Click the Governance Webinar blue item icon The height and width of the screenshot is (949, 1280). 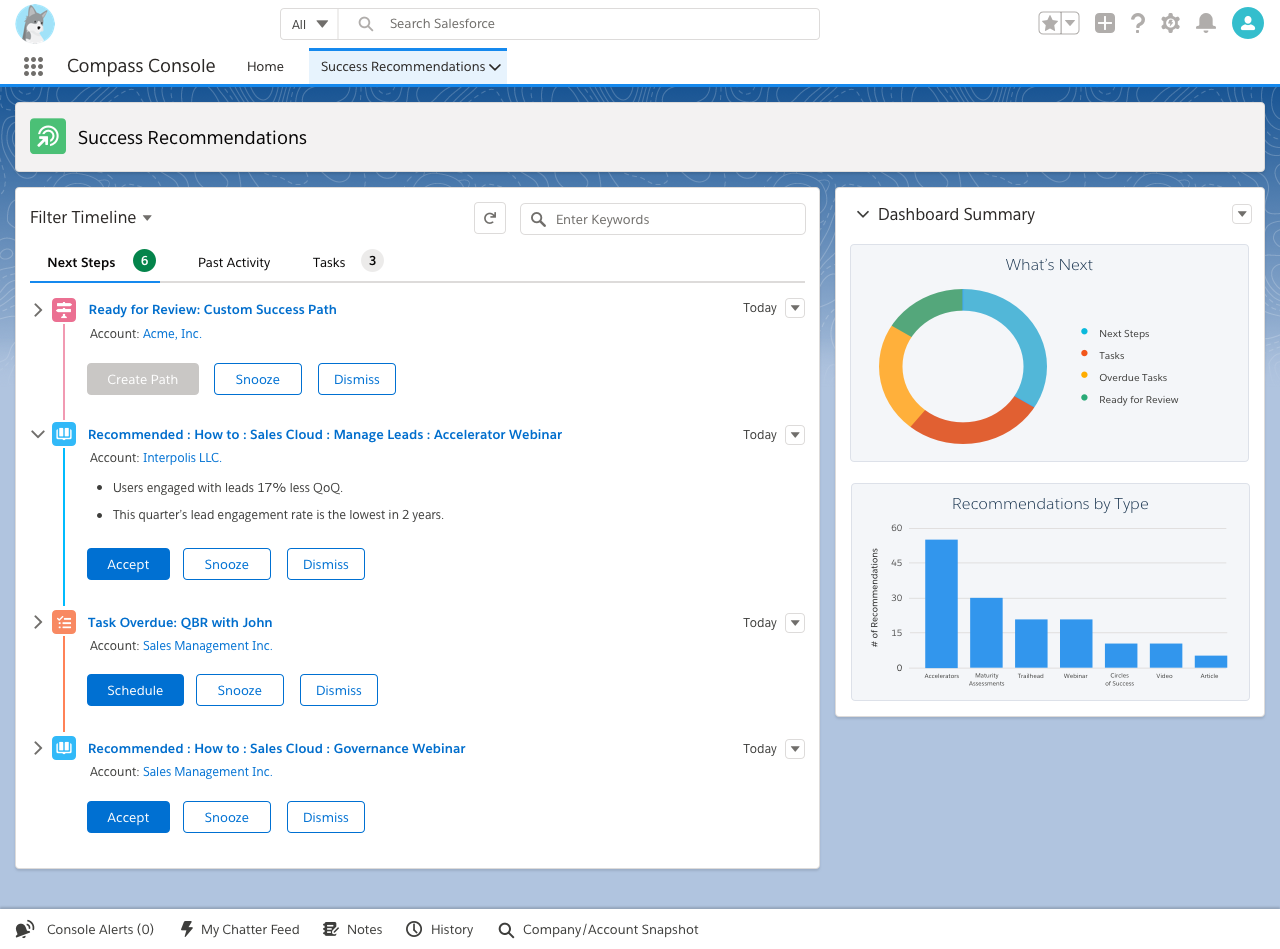[64, 748]
